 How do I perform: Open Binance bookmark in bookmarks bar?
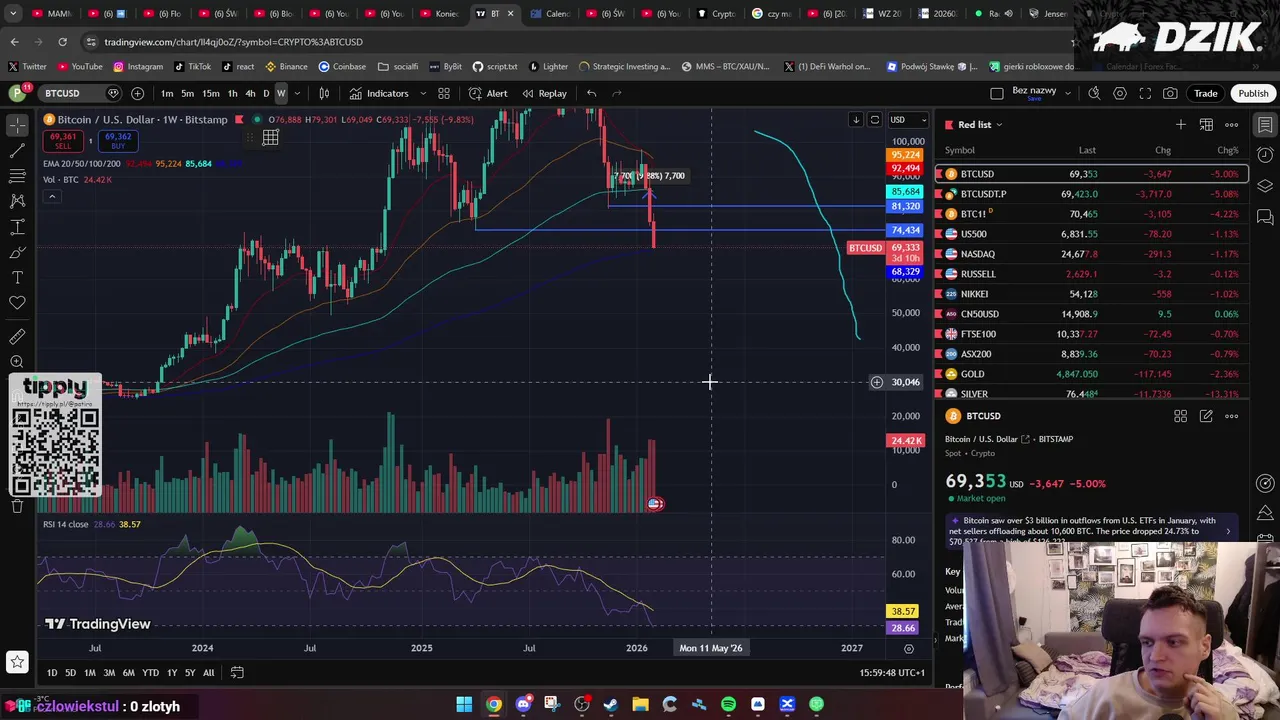tap(285, 67)
